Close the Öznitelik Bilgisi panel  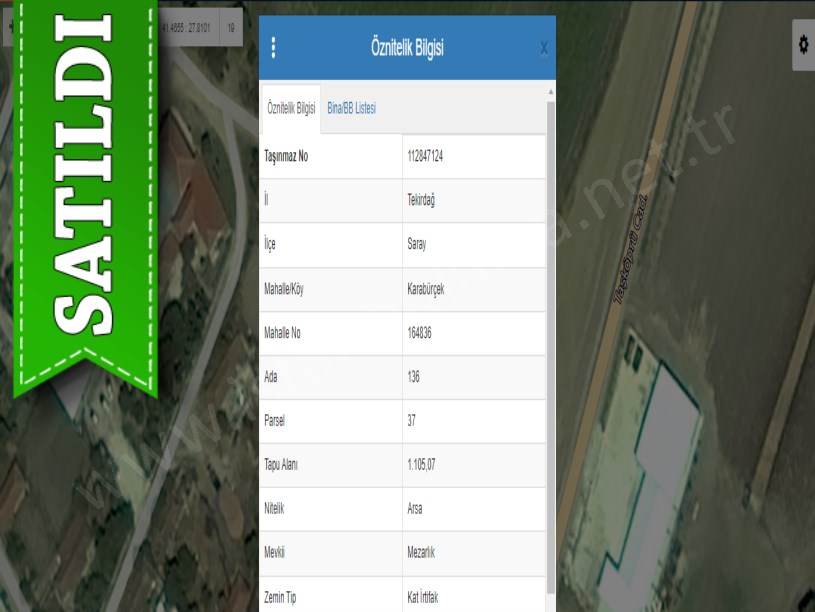point(543,48)
